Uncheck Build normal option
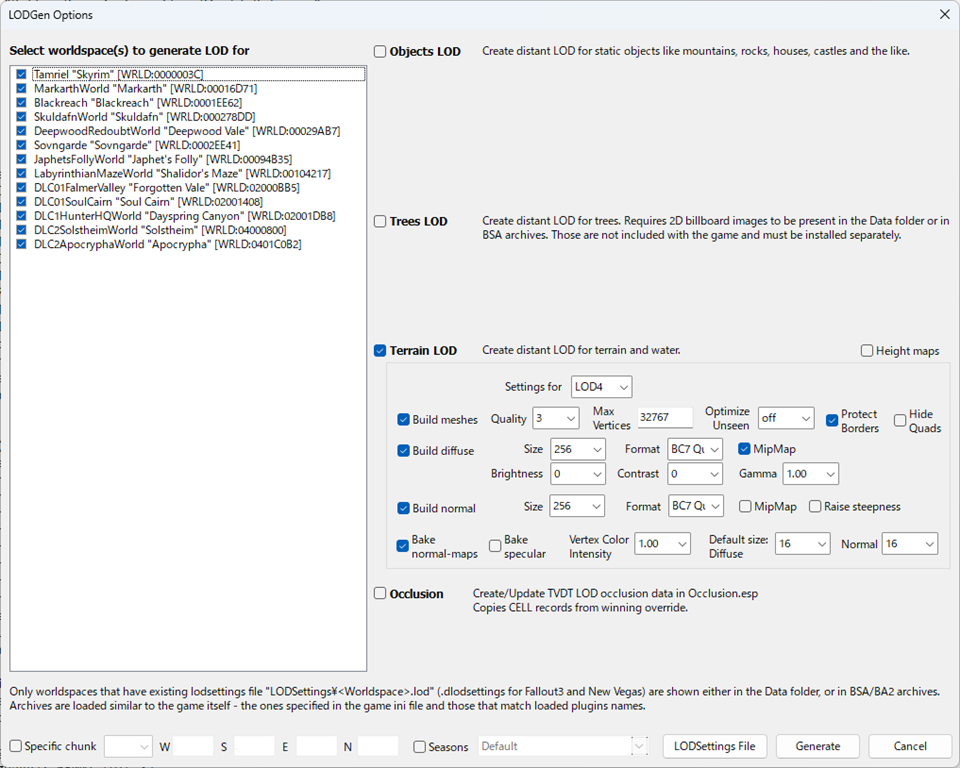The height and width of the screenshot is (768, 960). coord(403,508)
